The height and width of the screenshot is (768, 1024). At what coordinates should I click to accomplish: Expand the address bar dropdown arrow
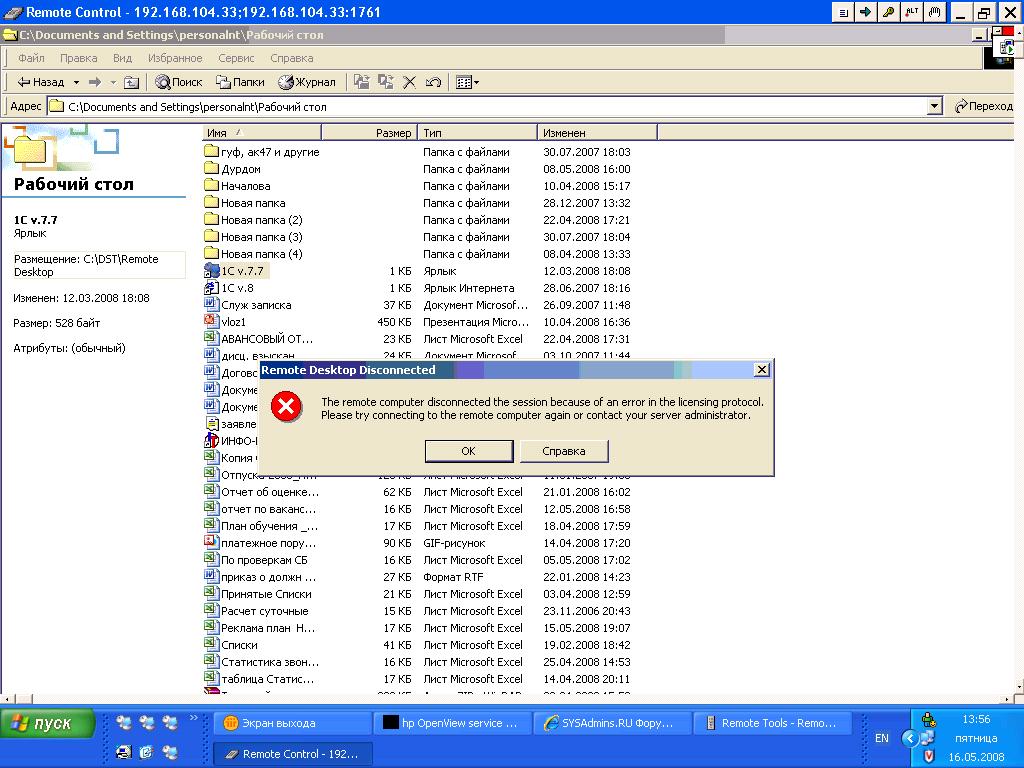point(935,106)
